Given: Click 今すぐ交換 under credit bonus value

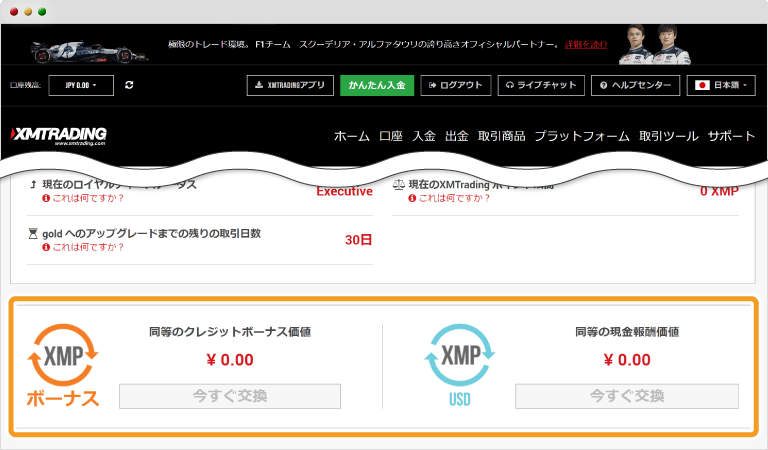Looking at the screenshot, I should point(230,396).
